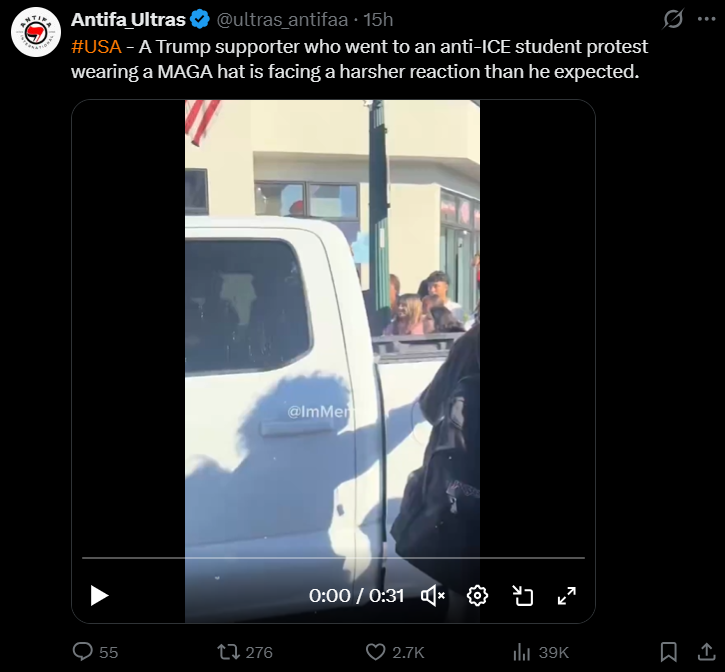Open video settings gear

pos(477,596)
